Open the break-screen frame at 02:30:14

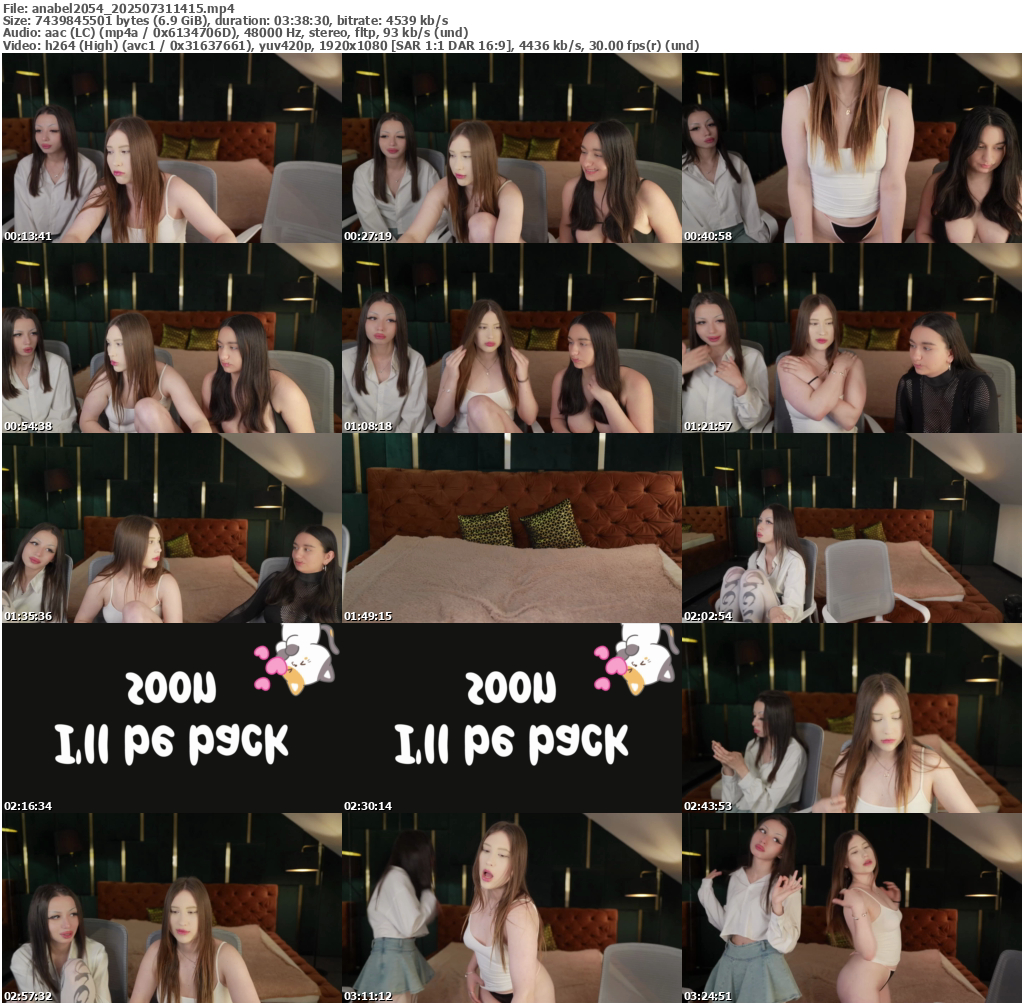coord(511,718)
